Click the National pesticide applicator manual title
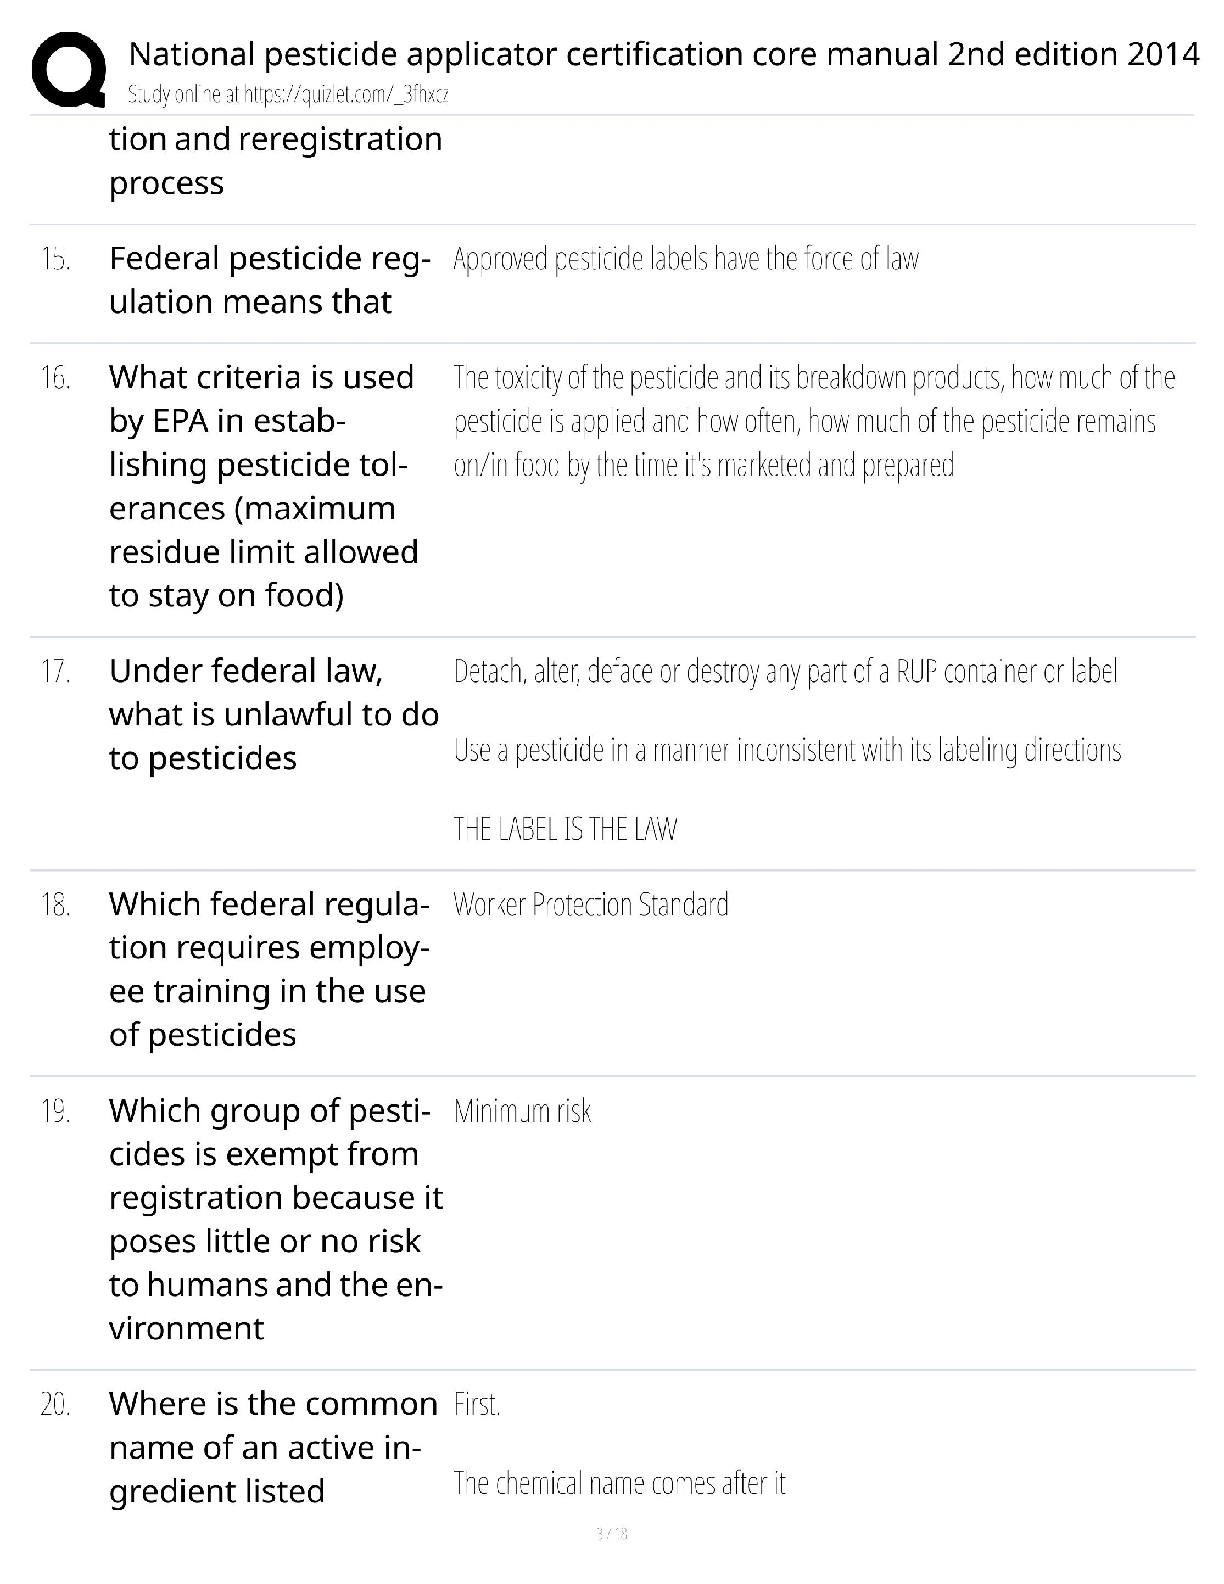Screen dimensions: 1224x1584 coord(663,53)
